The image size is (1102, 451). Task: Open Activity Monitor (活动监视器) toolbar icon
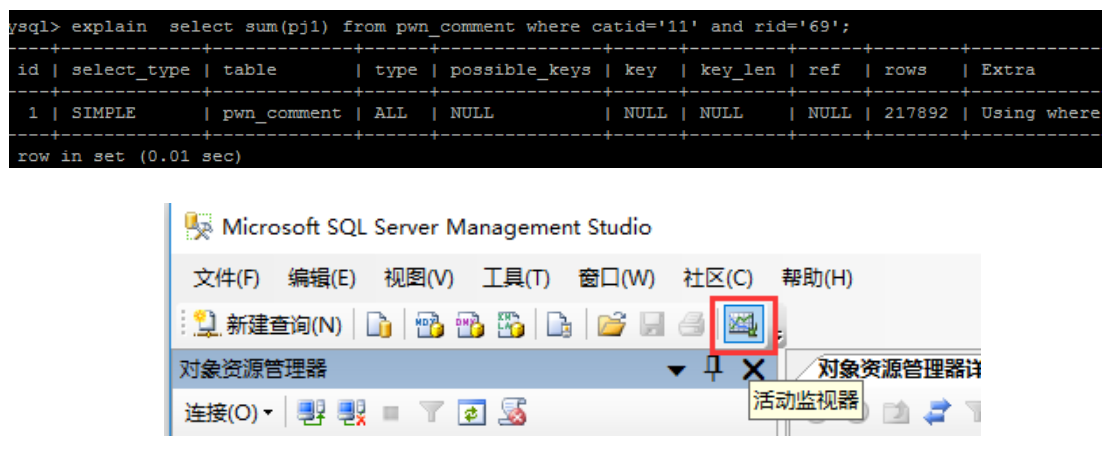(x=743, y=324)
